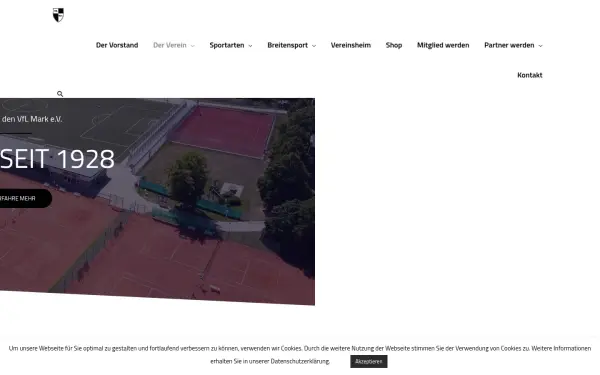600x375 pixels.
Task: Go to Mitglied werden page
Action: (443, 45)
